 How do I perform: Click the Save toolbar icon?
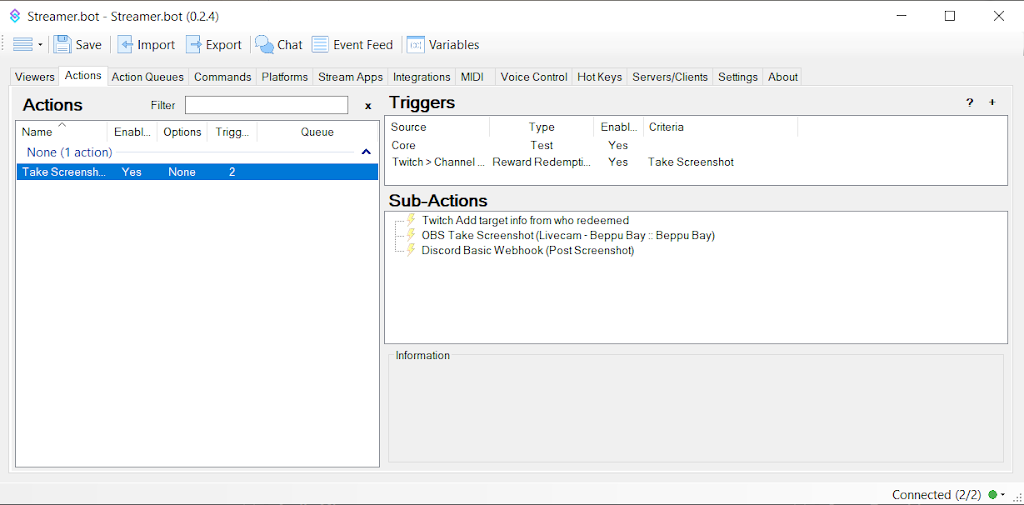coord(63,45)
